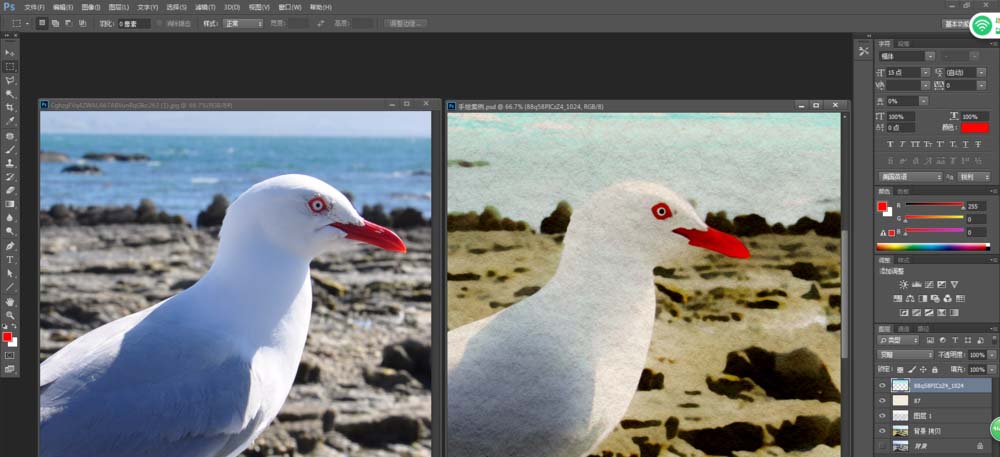Open the 滤镜(T) menu
The image size is (1000, 457).
(x=205, y=7)
